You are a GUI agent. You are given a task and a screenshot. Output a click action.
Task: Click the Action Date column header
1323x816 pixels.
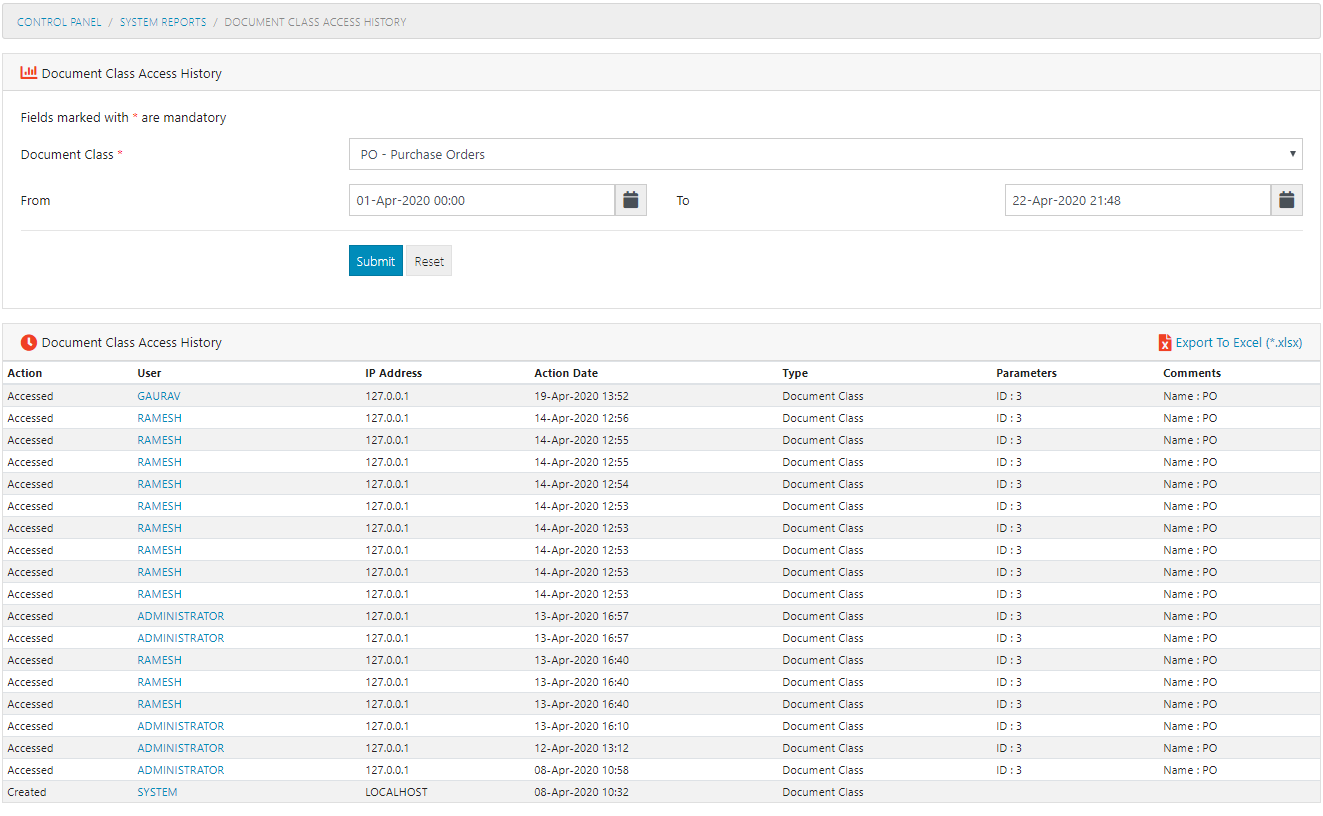[x=566, y=373]
